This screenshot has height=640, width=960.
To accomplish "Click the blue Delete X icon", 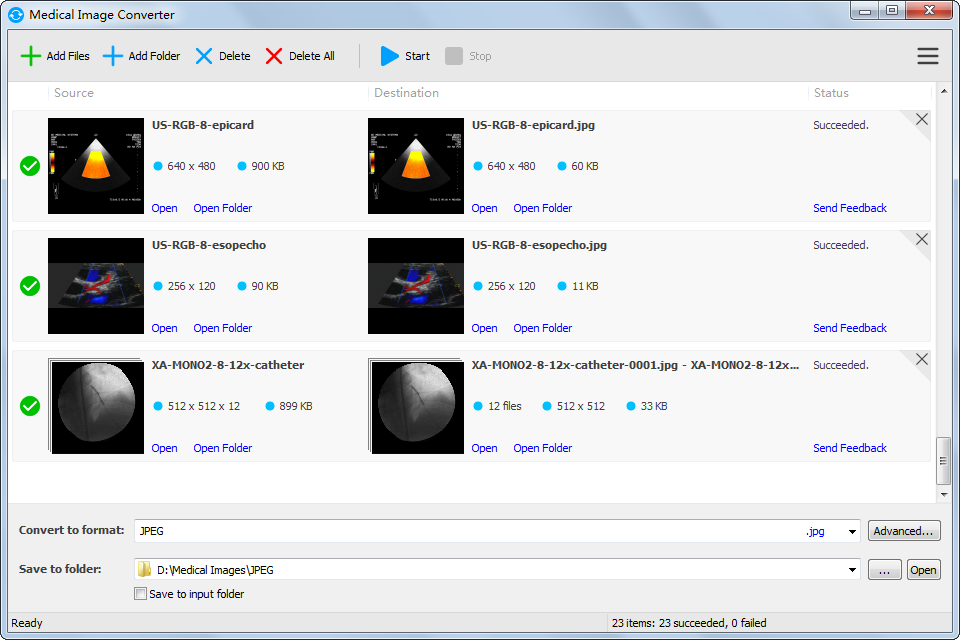I will [204, 56].
